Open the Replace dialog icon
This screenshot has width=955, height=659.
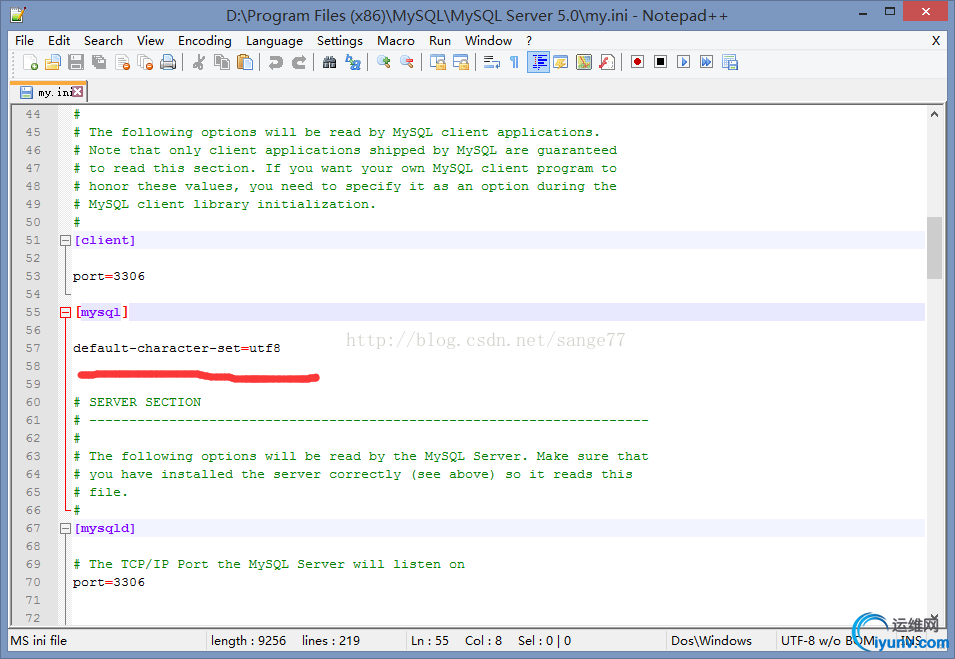pos(353,62)
